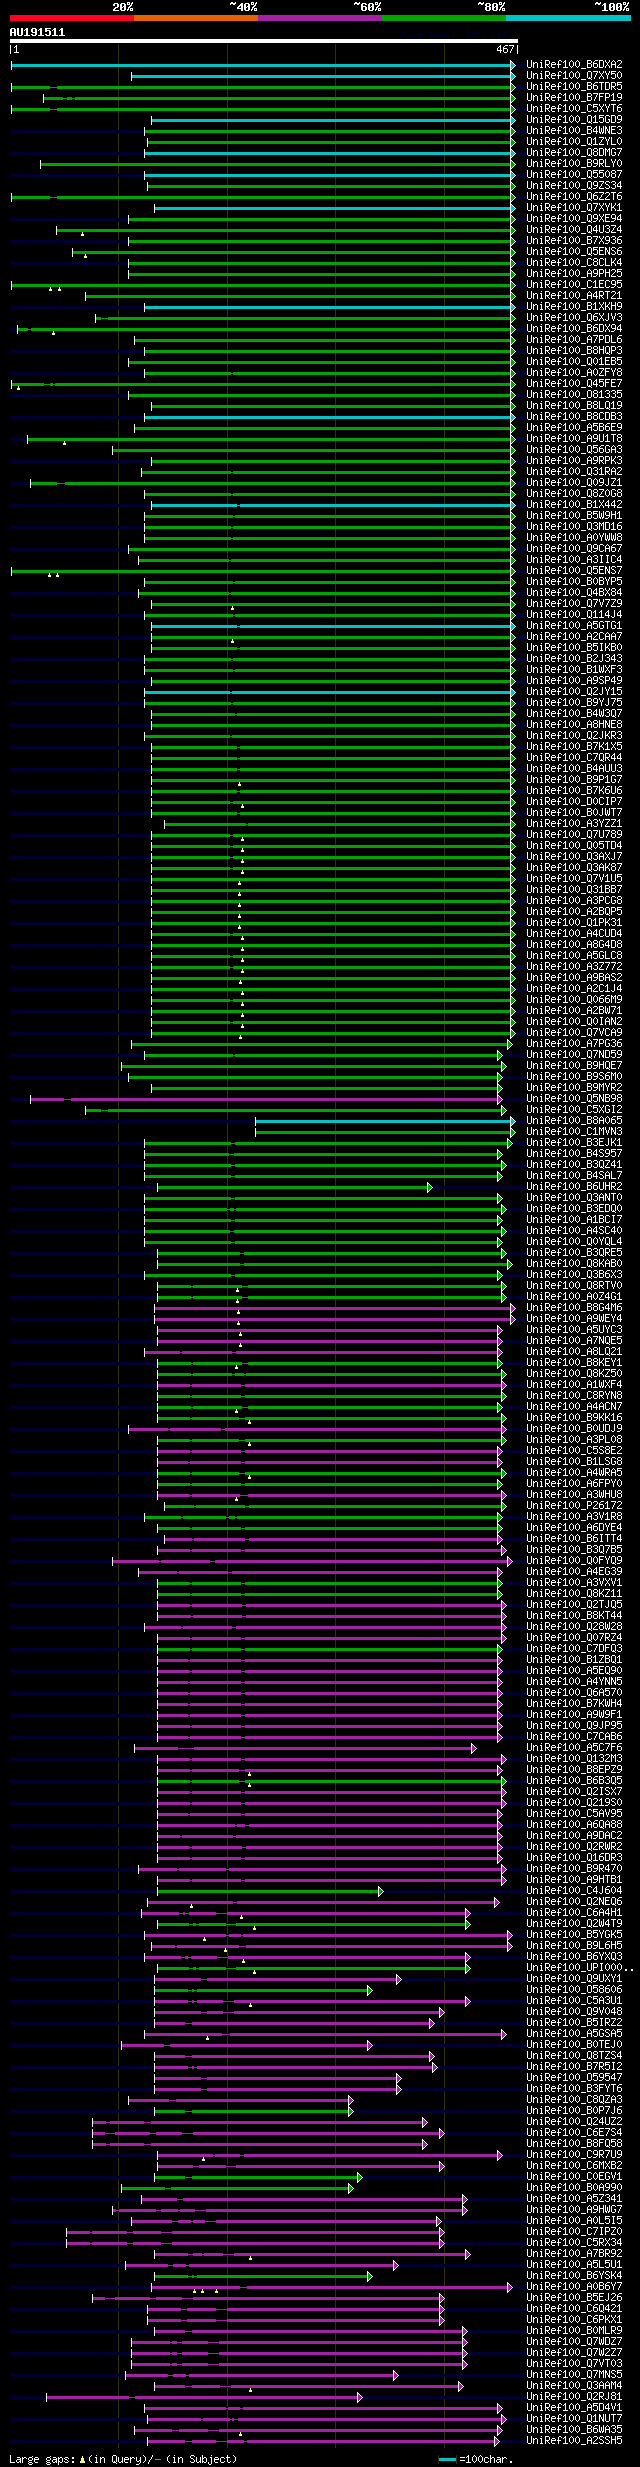
Task: Click label UniRef100_Q4U3Z4
Action: (x=574, y=230)
